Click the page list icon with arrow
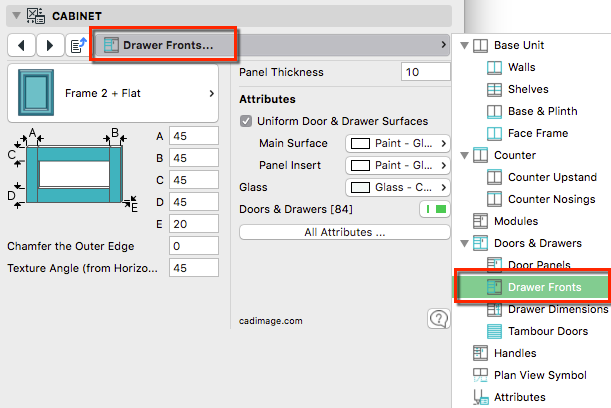 pyautogui.click(x=78, y=45)
